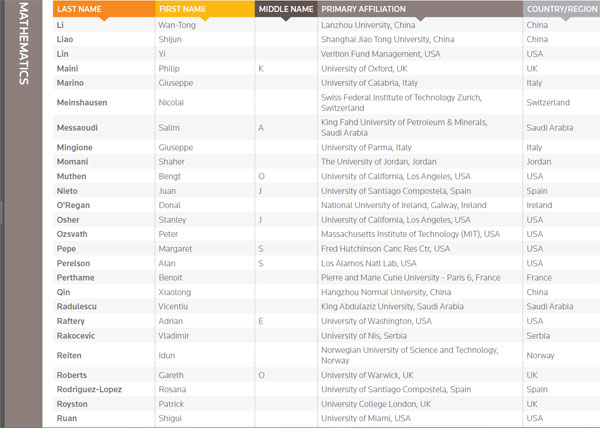Image resolution: width=600 pixels, height=428 pixels.
Task: Click affiliation 'National University of Ireland, Galway'
Action: pos(389,205)
